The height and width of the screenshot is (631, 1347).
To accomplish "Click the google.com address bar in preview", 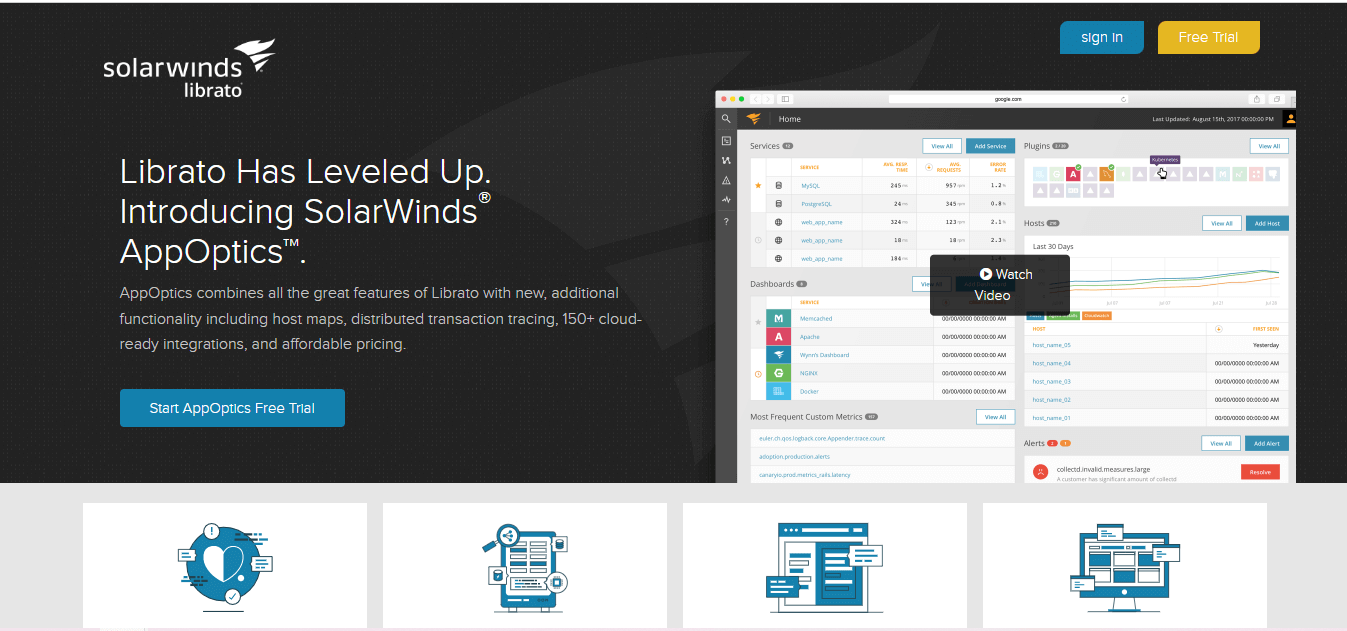I will (x=1008, y=99).
